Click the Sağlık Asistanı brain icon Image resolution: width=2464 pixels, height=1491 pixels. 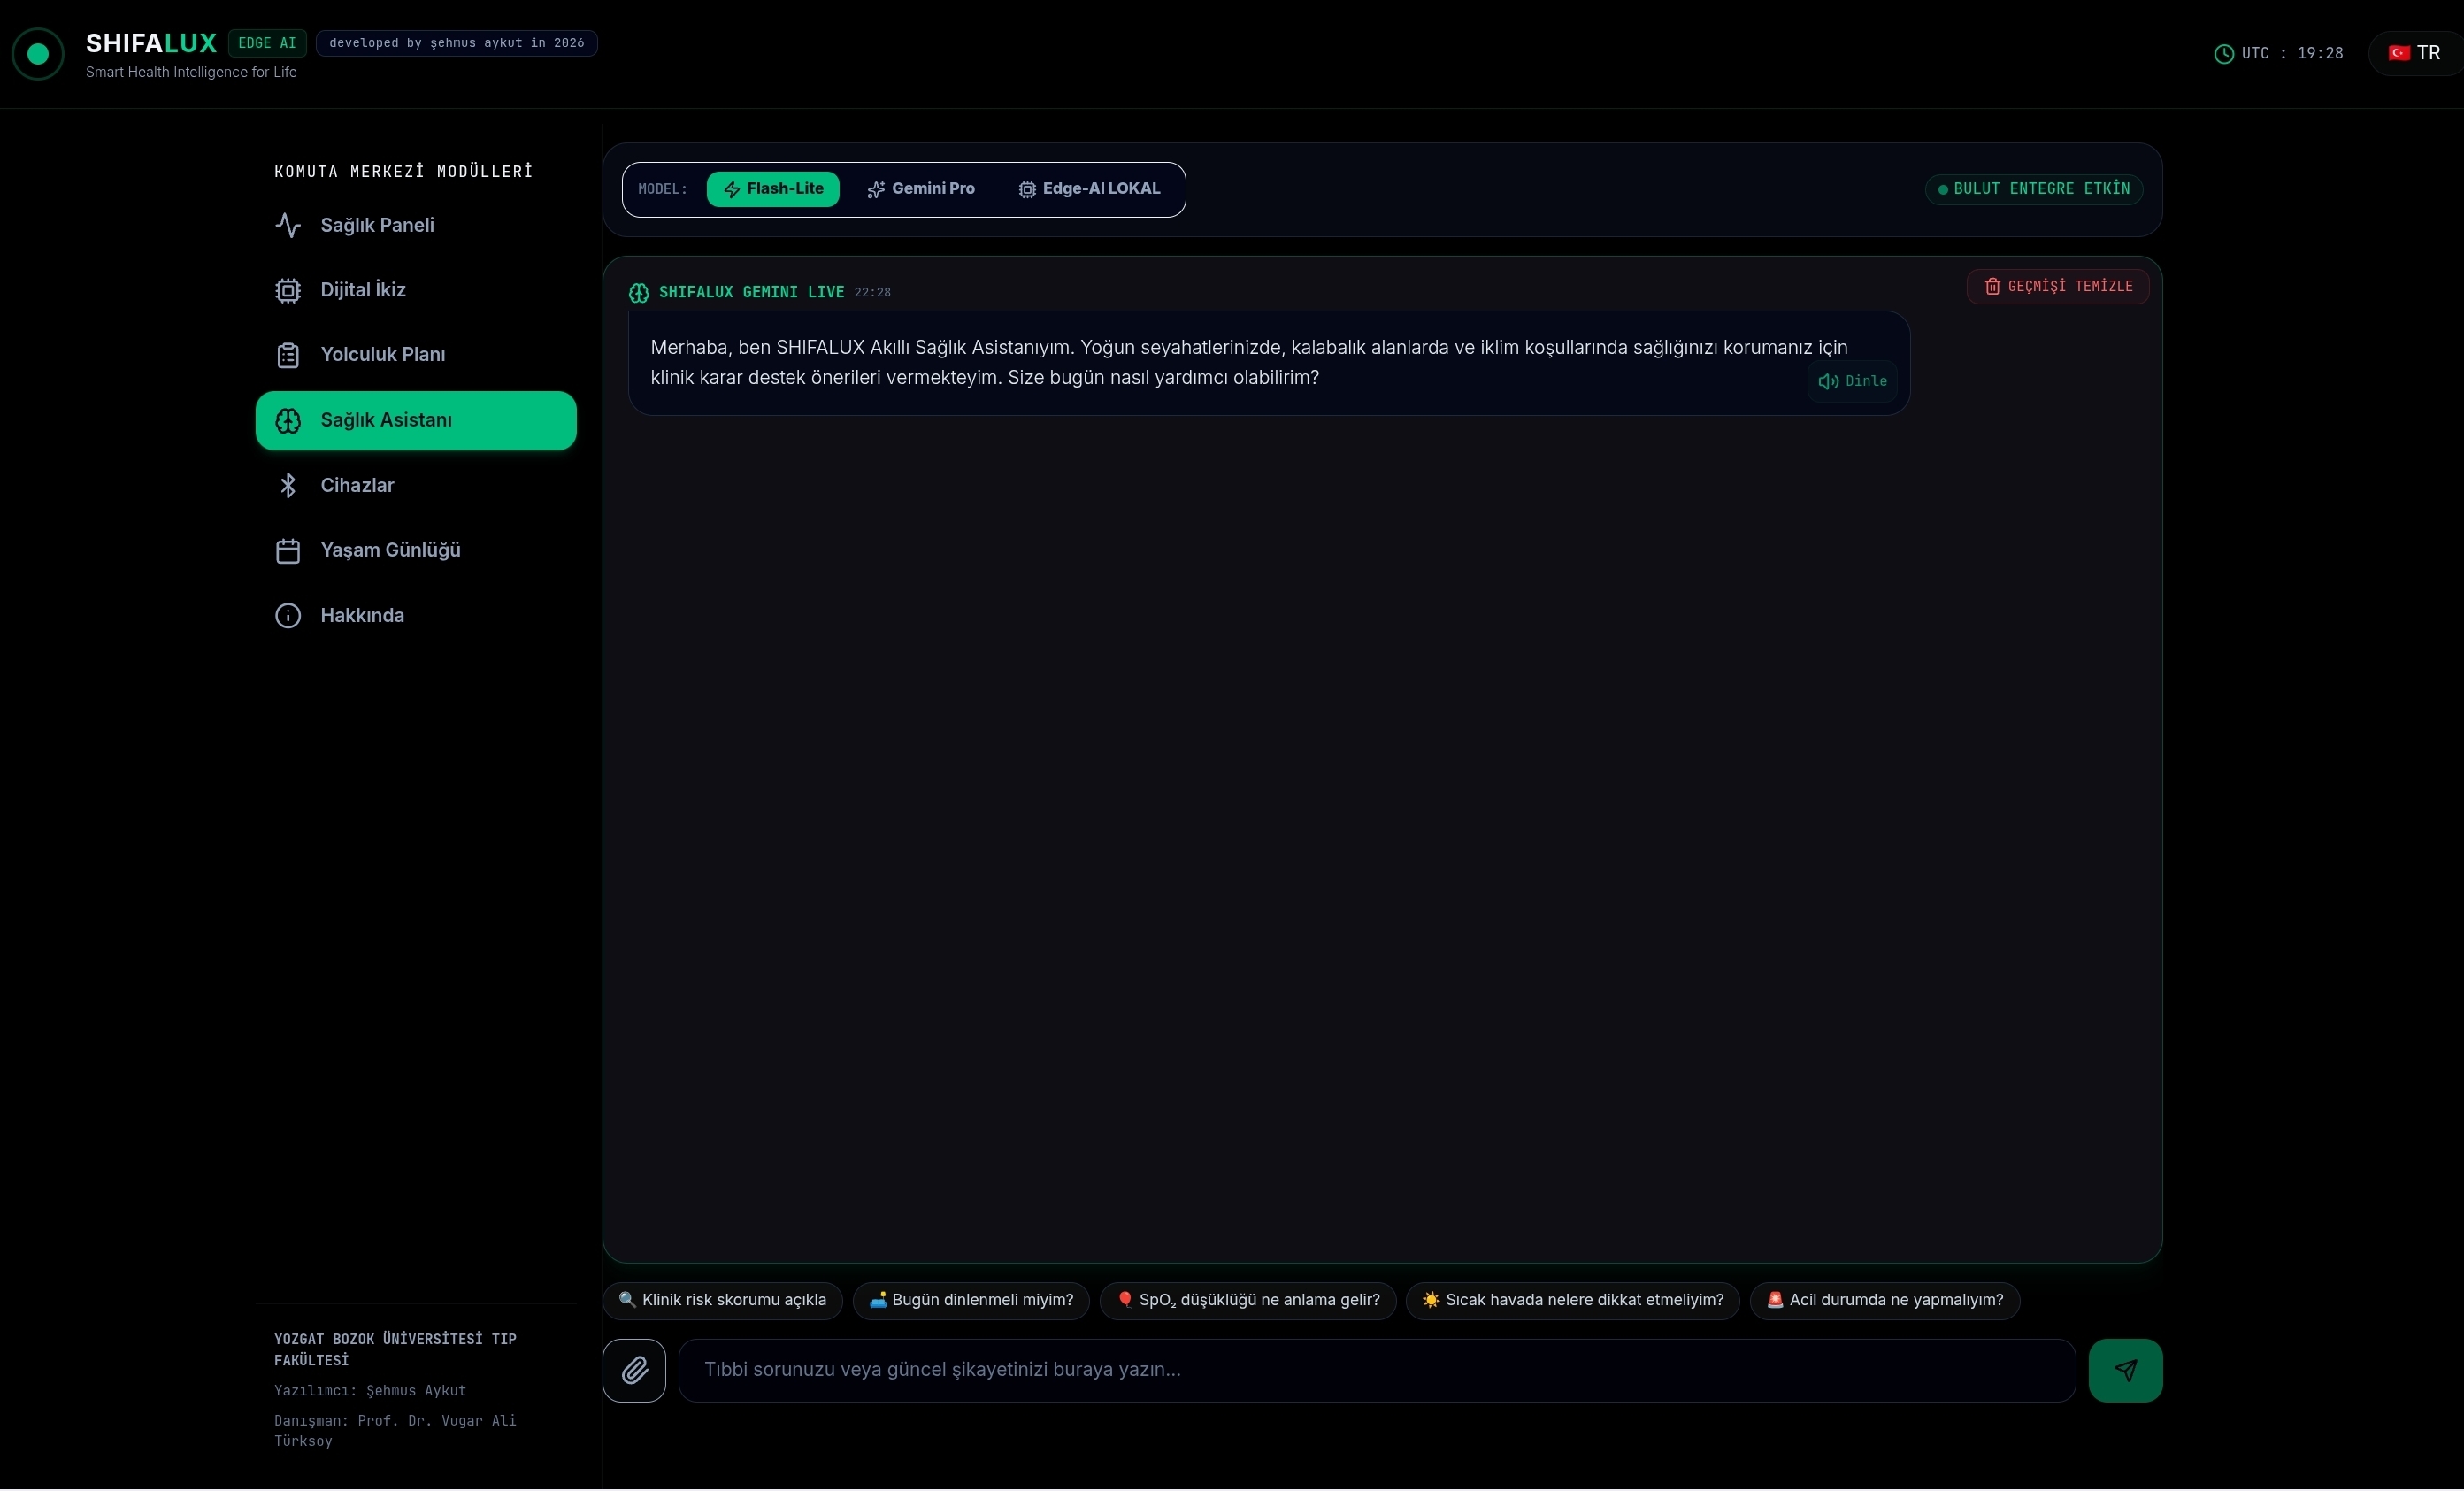[x=288, y=421]
